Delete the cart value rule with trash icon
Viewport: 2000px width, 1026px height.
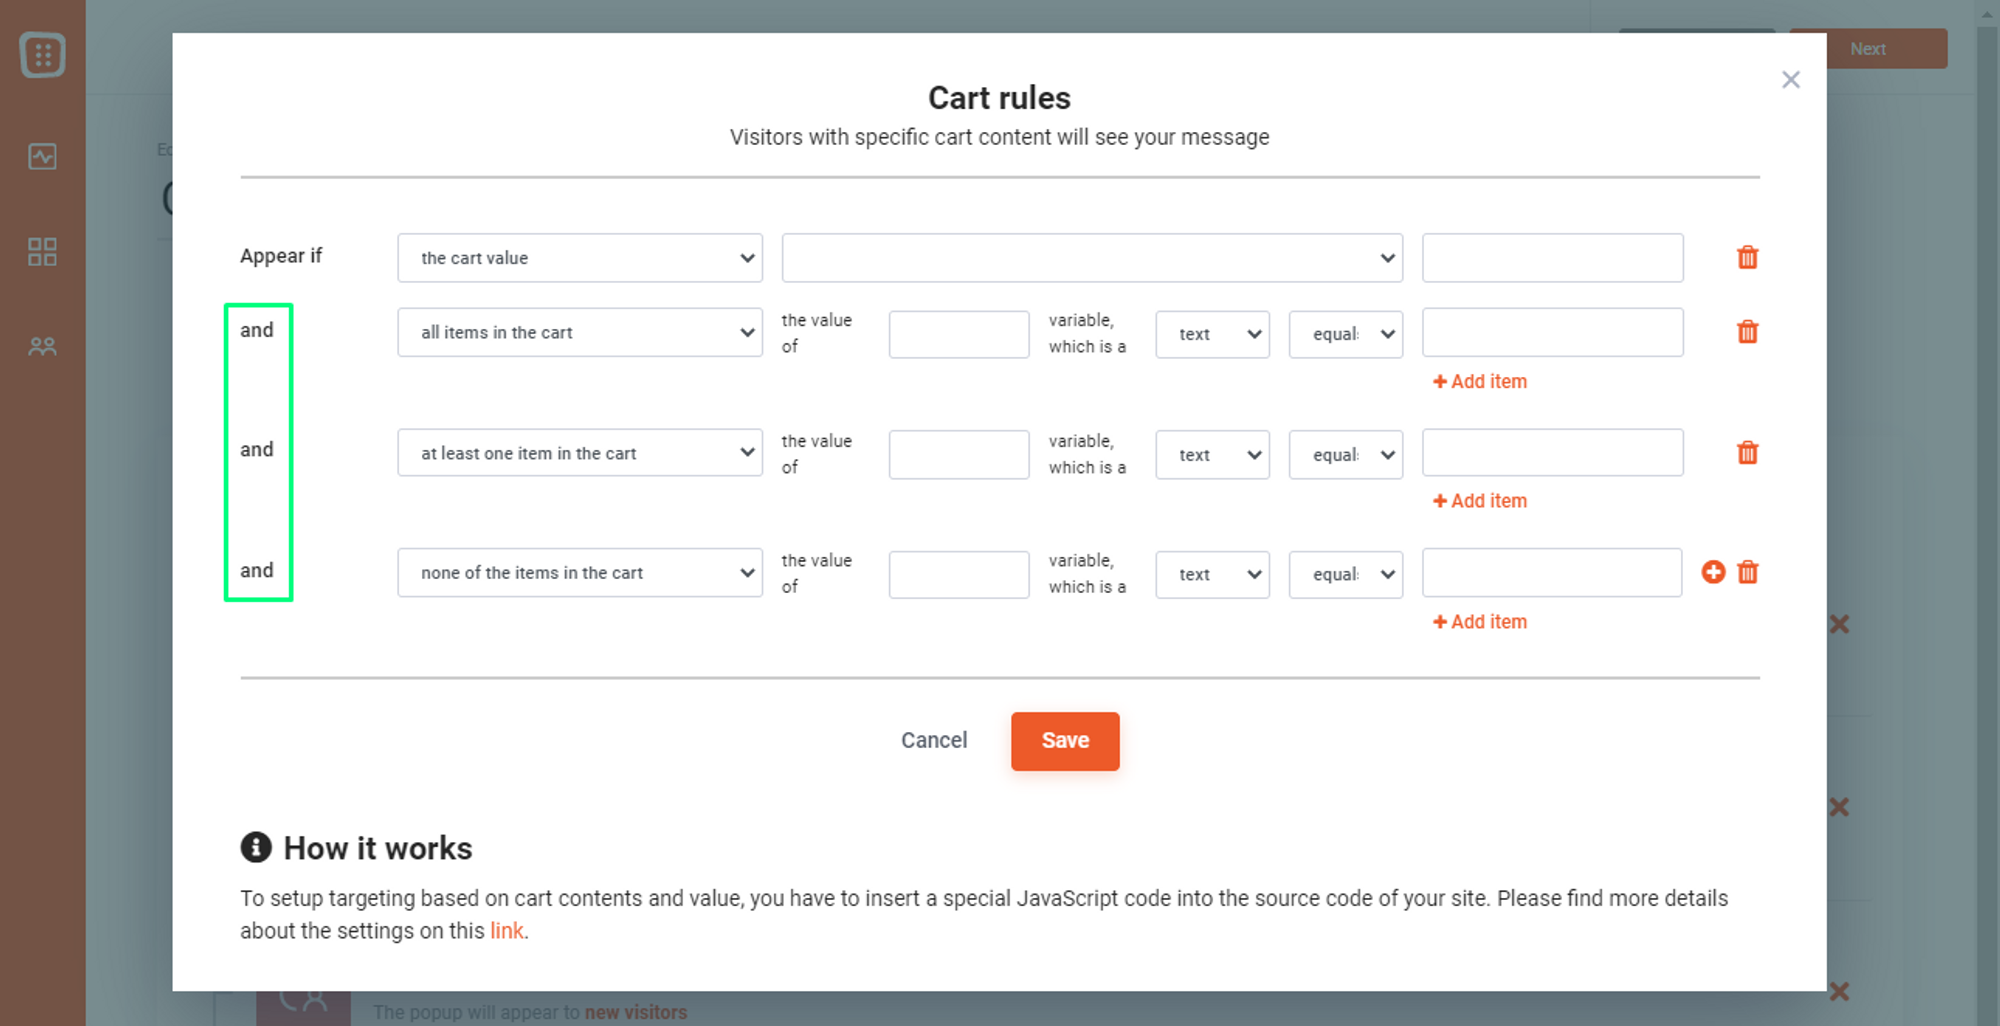(x=1747, y=258)
